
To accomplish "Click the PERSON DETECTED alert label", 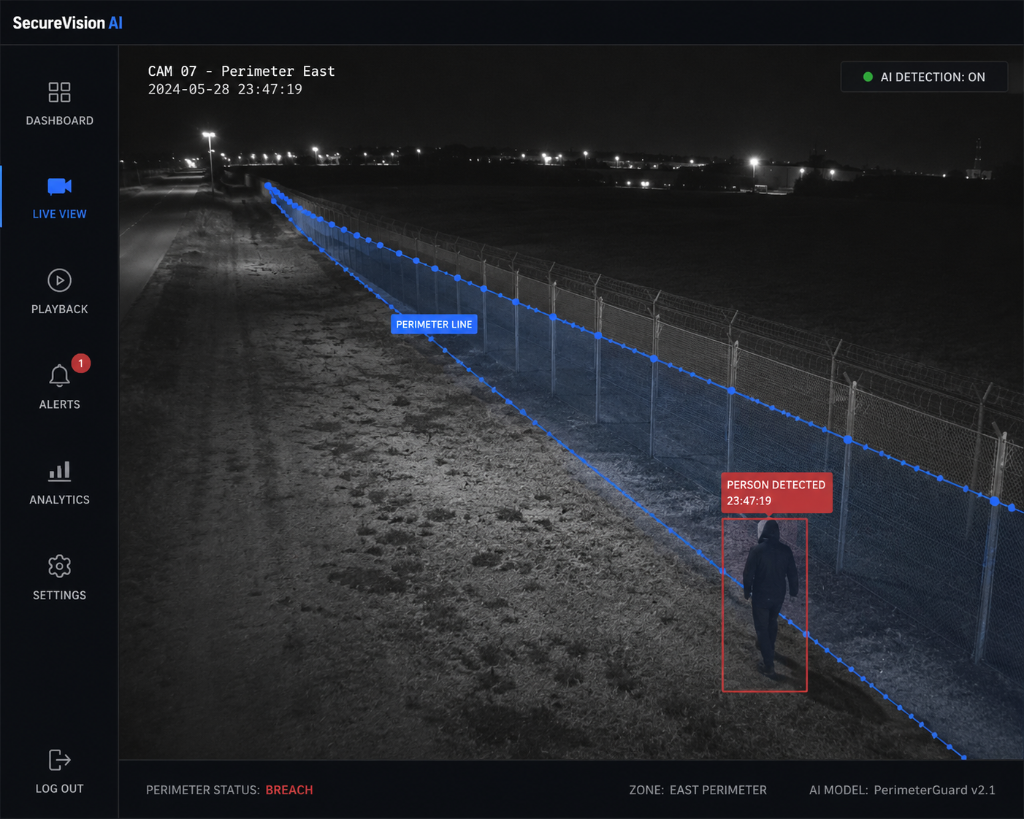I will [x=776, y=492].
